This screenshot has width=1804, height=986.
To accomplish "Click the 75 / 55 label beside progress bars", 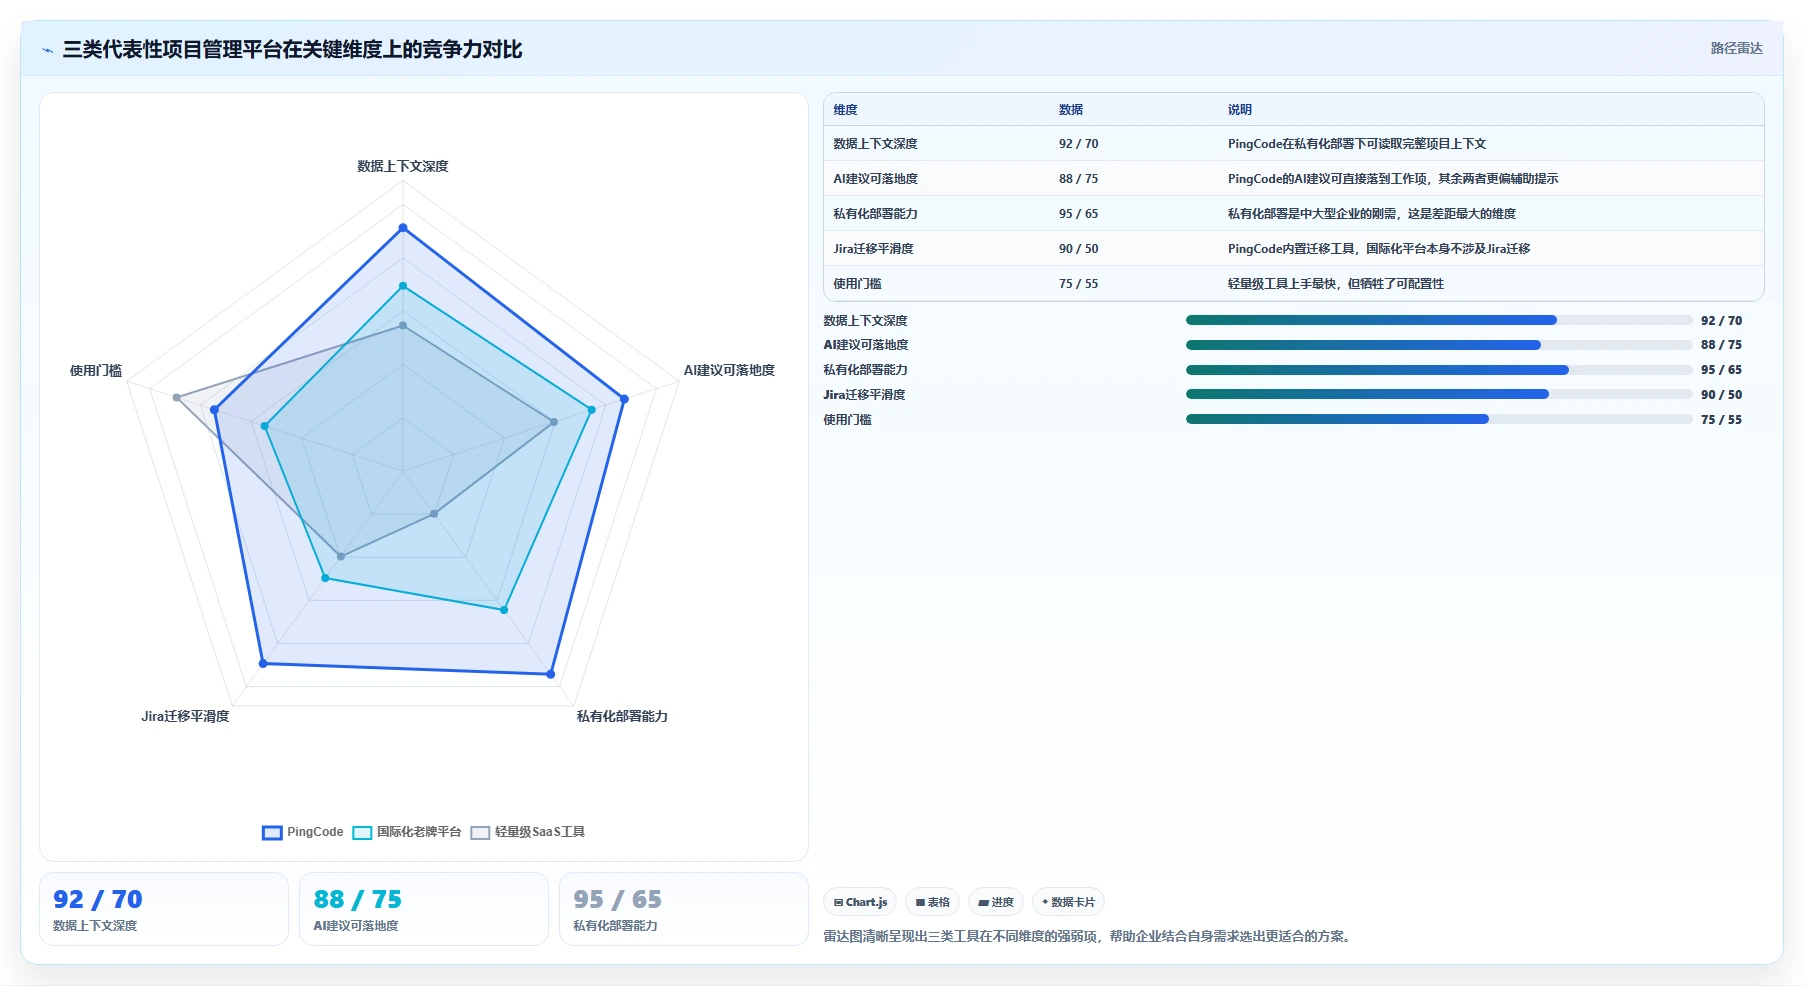I will pyautogui.click(x=1721, y=420).
